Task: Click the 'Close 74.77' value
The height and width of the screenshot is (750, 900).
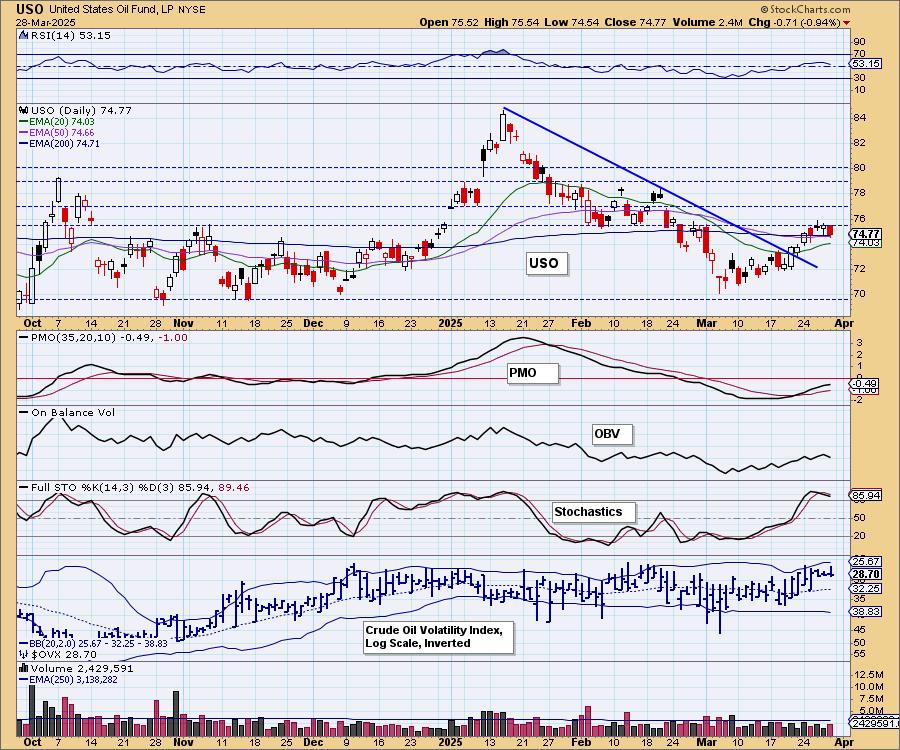Action: 635,22
